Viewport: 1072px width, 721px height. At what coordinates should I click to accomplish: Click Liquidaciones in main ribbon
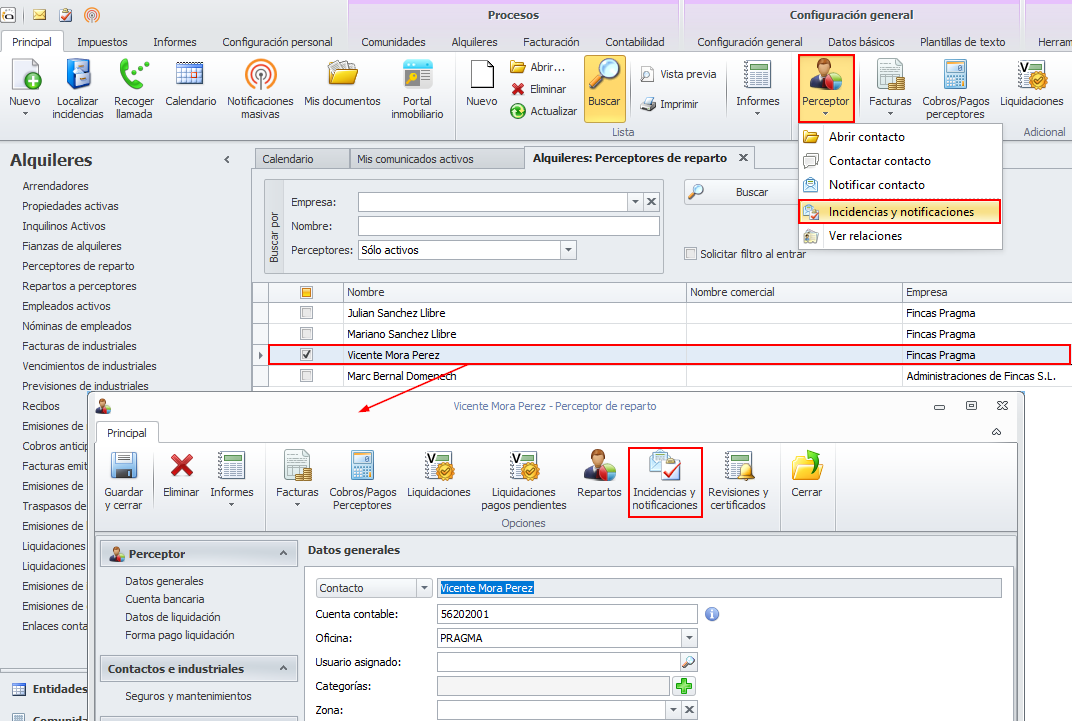point(1032,83)
